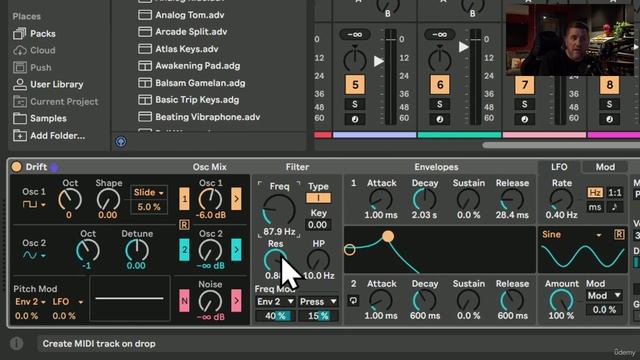Solo track 7

pyautogui.click(x=524, y=104)
